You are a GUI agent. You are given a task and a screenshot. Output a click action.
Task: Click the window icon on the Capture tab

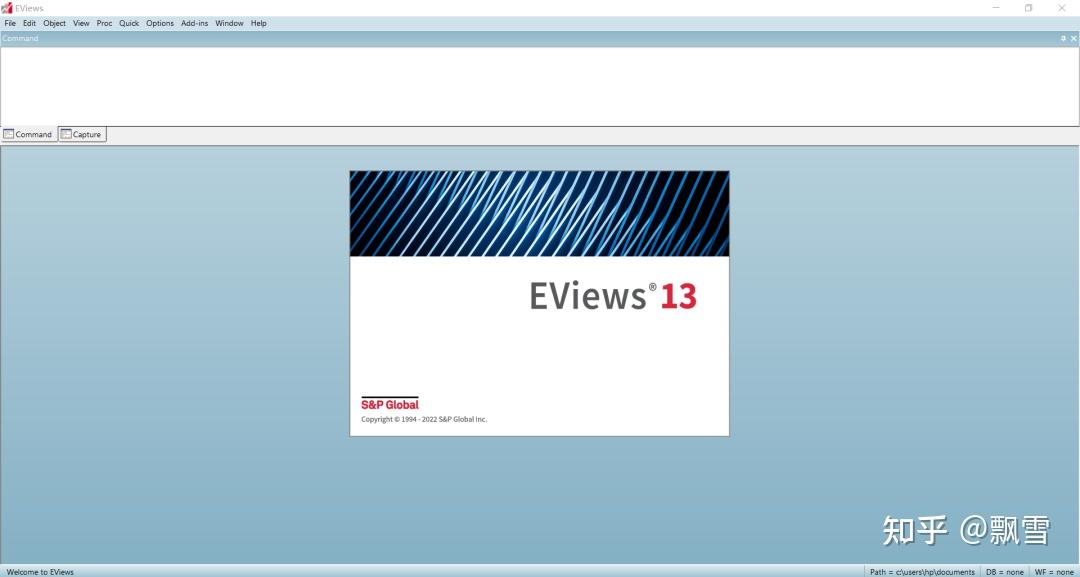click(64, 134)
